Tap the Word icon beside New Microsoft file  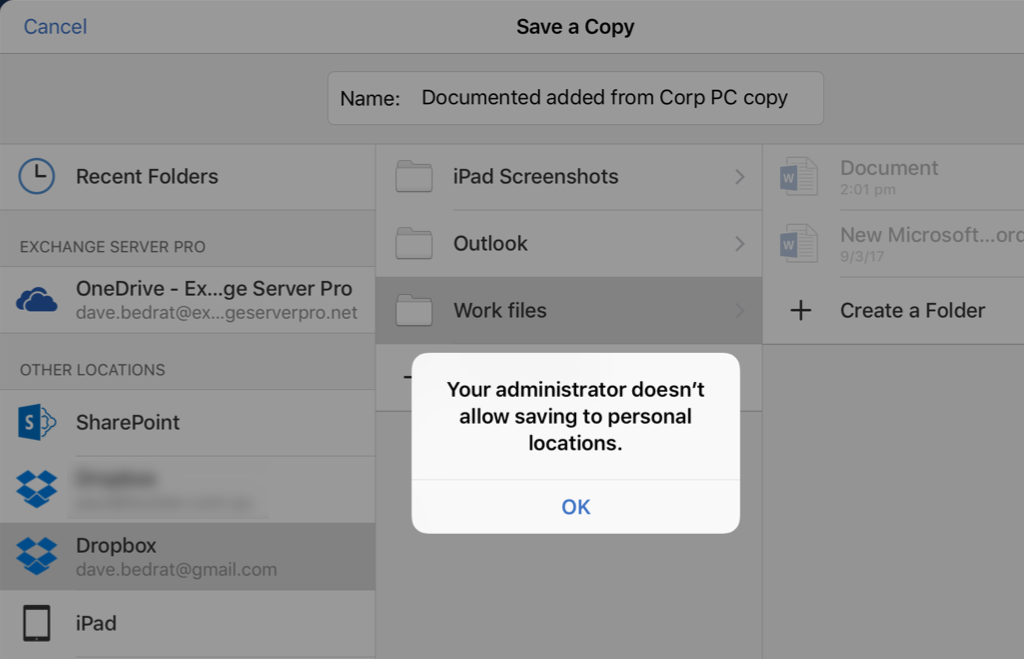click(799, 244)
